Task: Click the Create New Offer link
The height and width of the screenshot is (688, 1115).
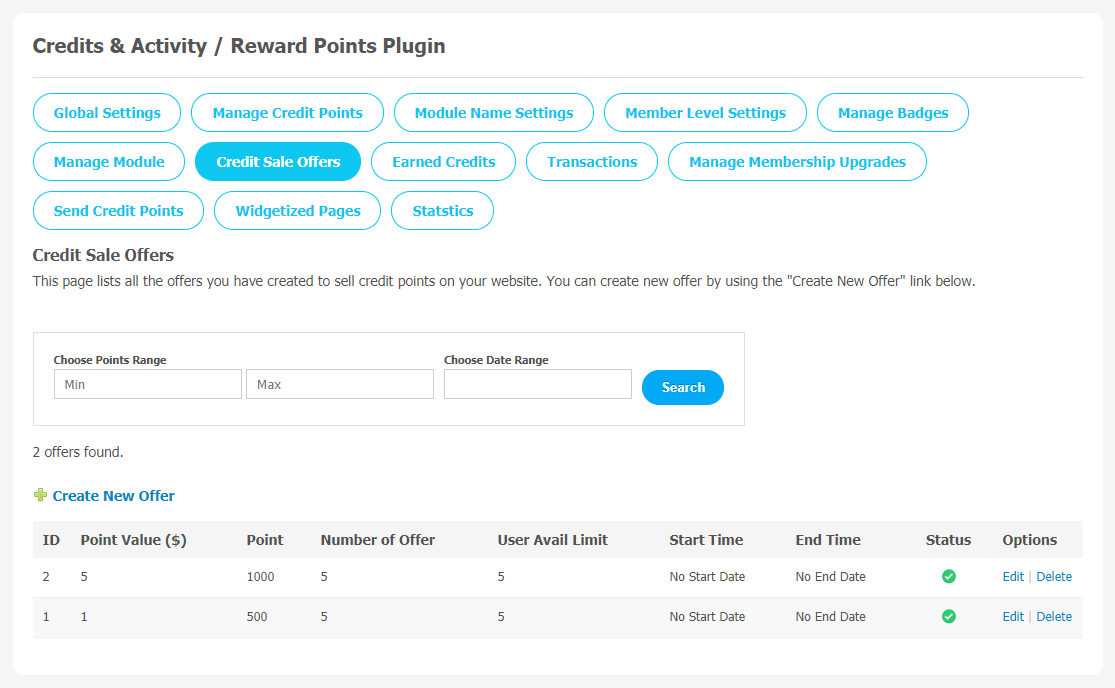Action: (x=113, y=495)
